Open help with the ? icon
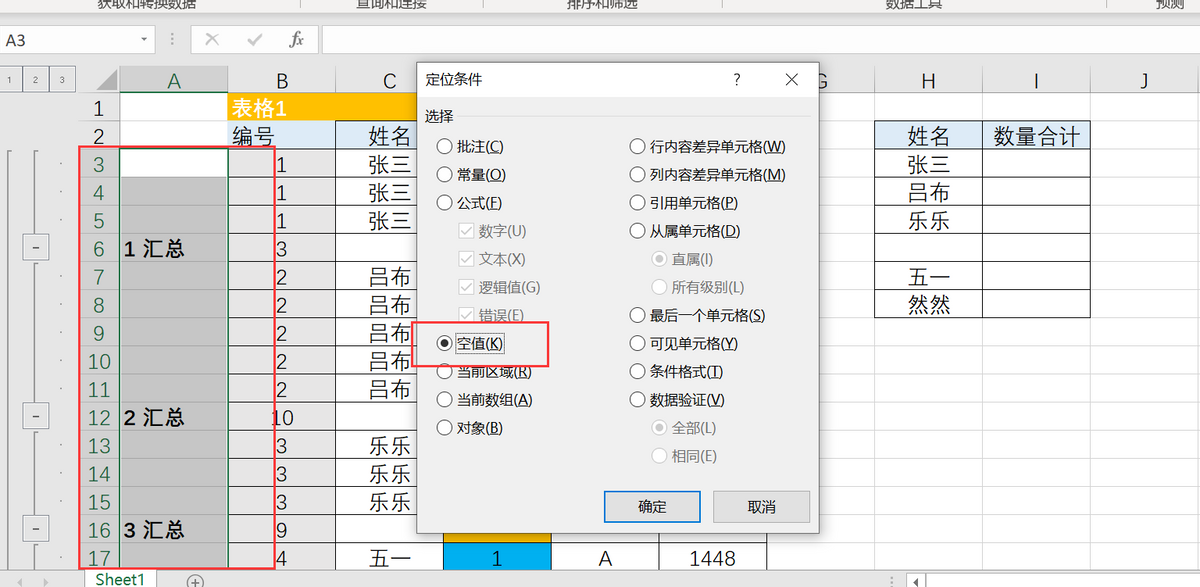The height and width of the screenshot is (587, 1200). [737, 79]
